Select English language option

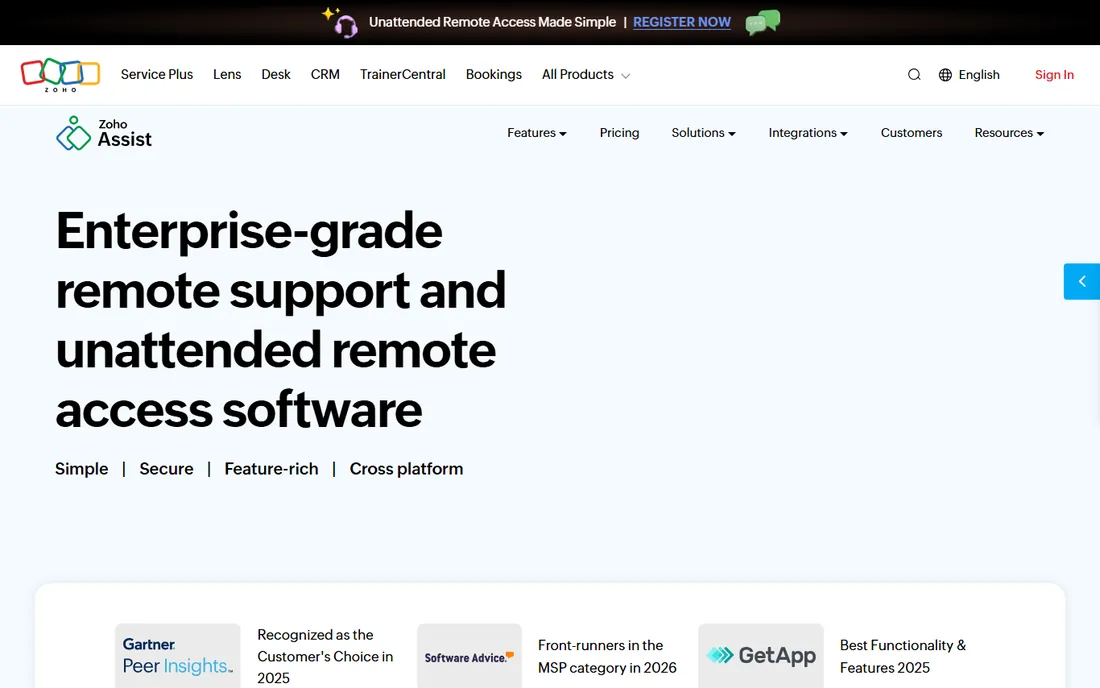(x=979, y=74)
